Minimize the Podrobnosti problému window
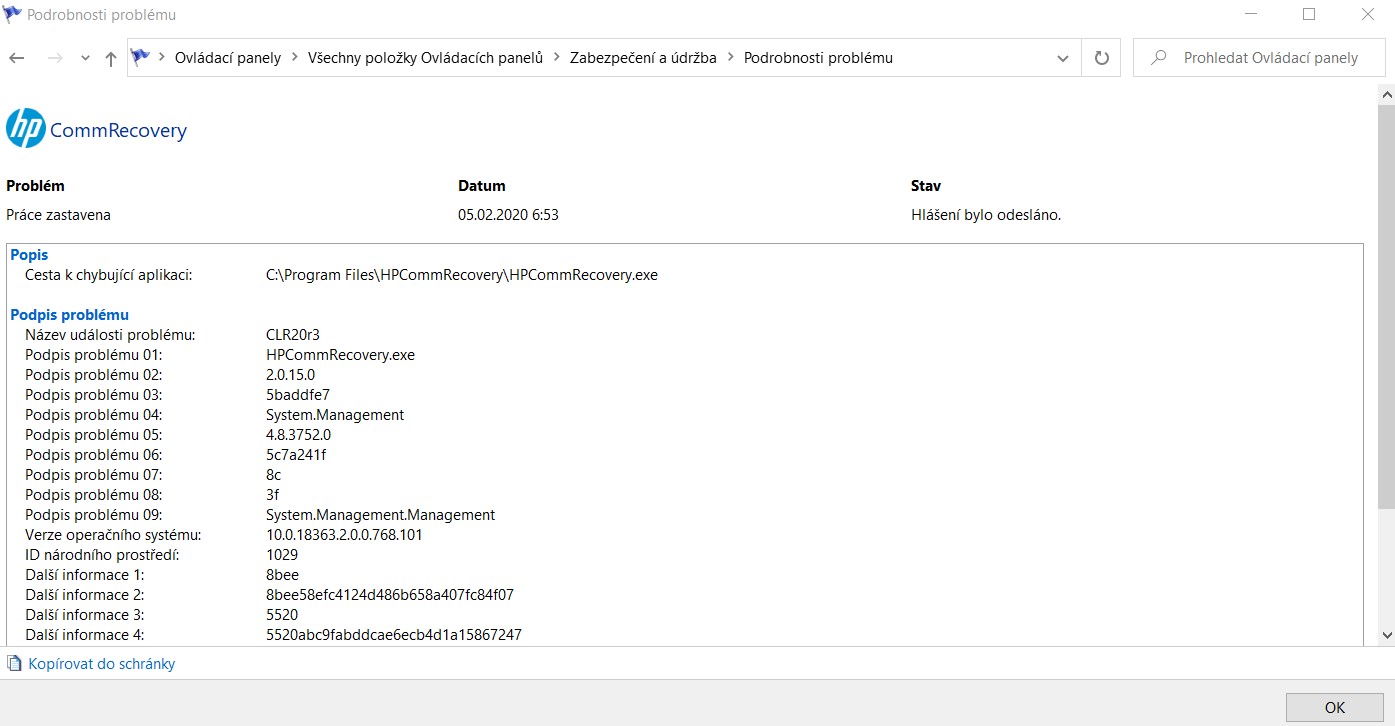The height and width of the screenshot is (726, 1395). click(1251, 15)
